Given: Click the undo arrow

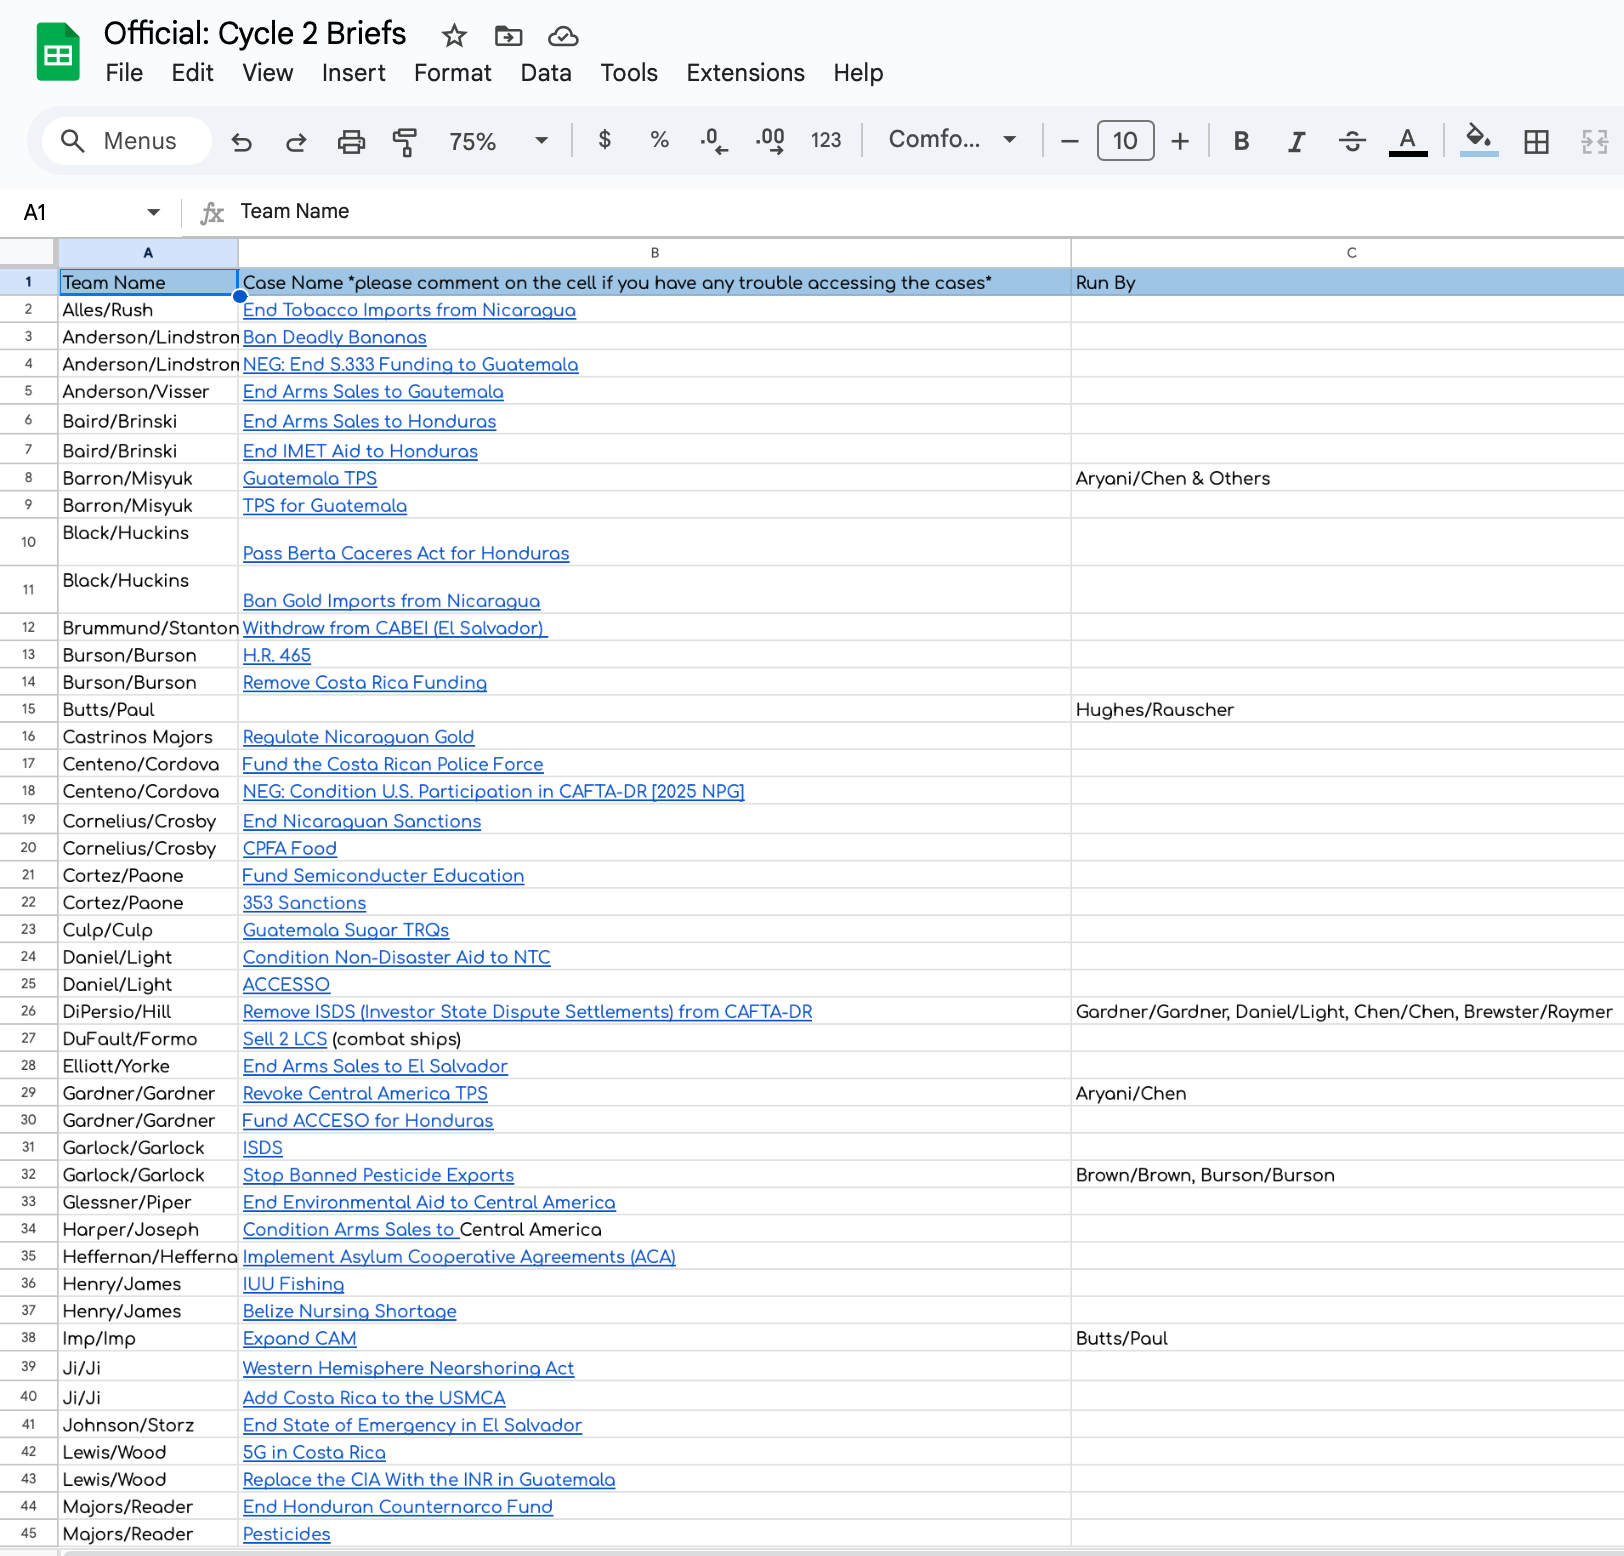Looking at the screenshot, I should point(241,142).
